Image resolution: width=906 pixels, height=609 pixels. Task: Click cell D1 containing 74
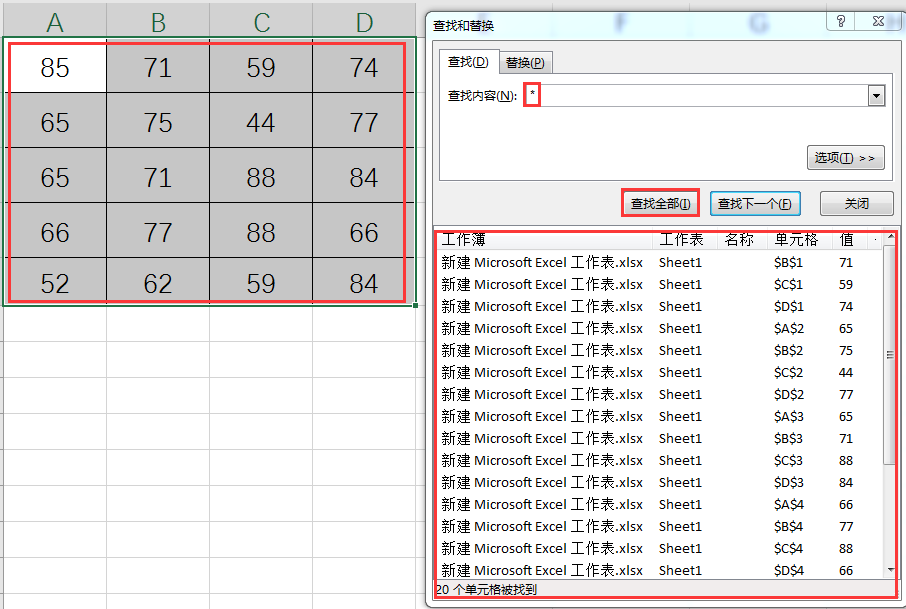point(364,67)
